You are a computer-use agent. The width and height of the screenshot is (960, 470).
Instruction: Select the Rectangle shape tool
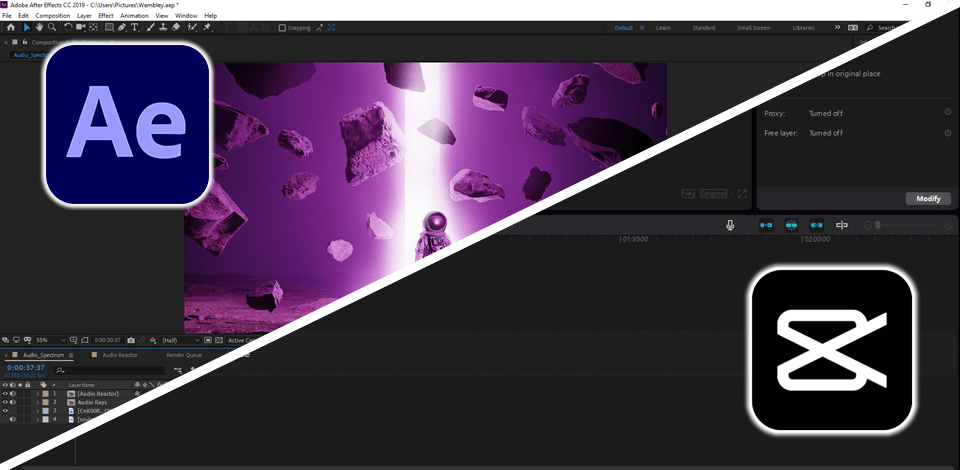click(109, 28)
